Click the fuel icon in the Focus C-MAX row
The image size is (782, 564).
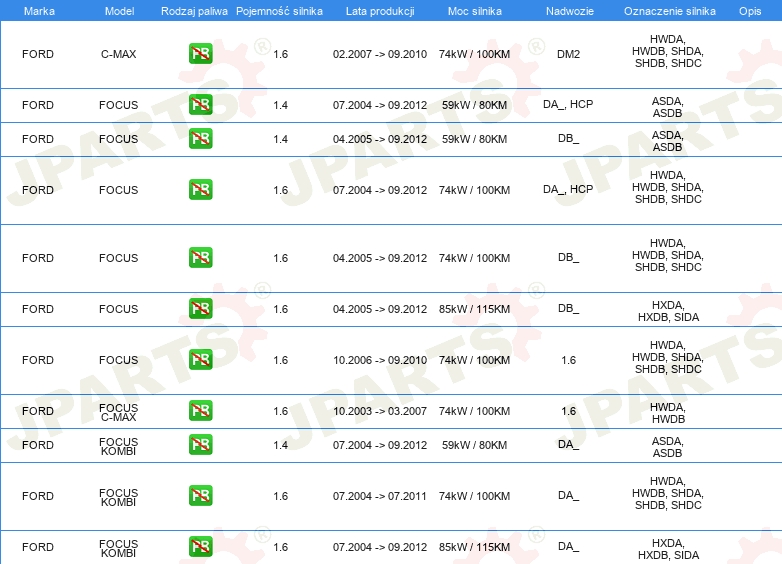pos(200,411)
